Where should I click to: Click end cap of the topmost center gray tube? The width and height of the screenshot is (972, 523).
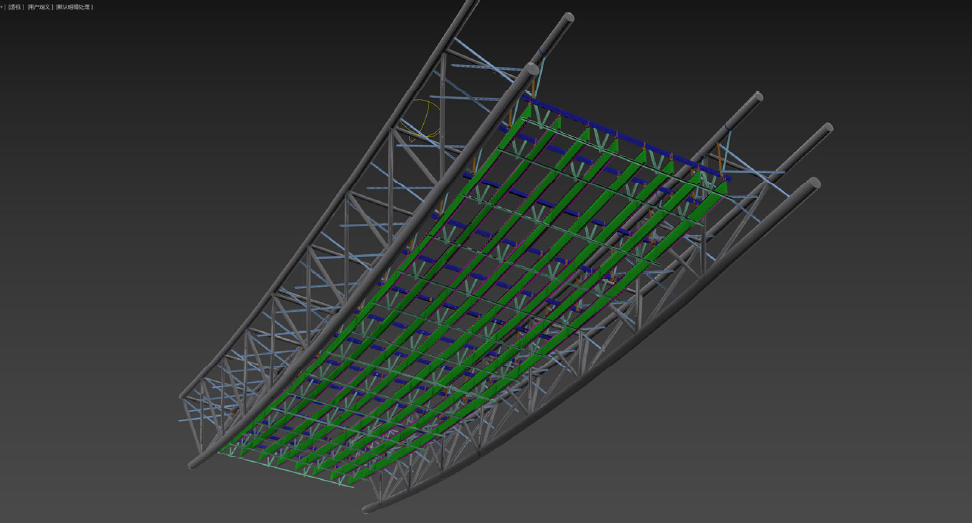[568, 18]
